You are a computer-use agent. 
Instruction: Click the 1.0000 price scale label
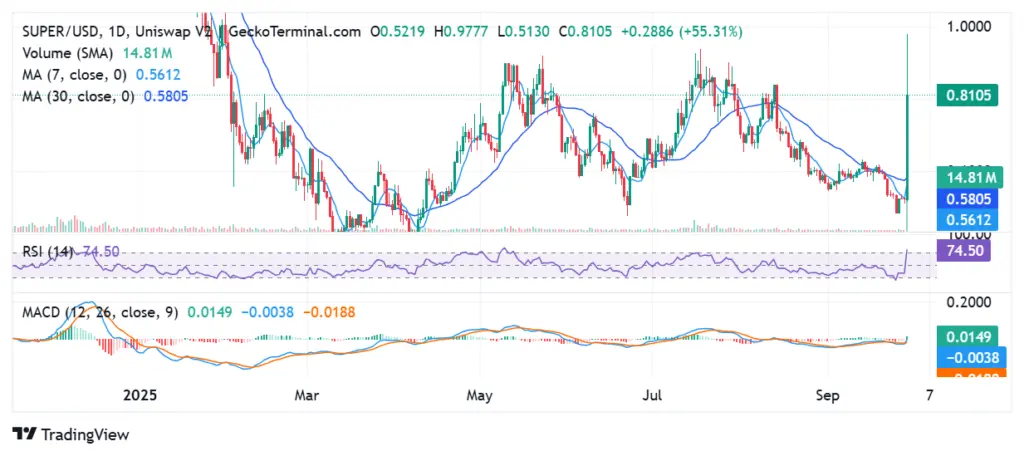[969, 26]
